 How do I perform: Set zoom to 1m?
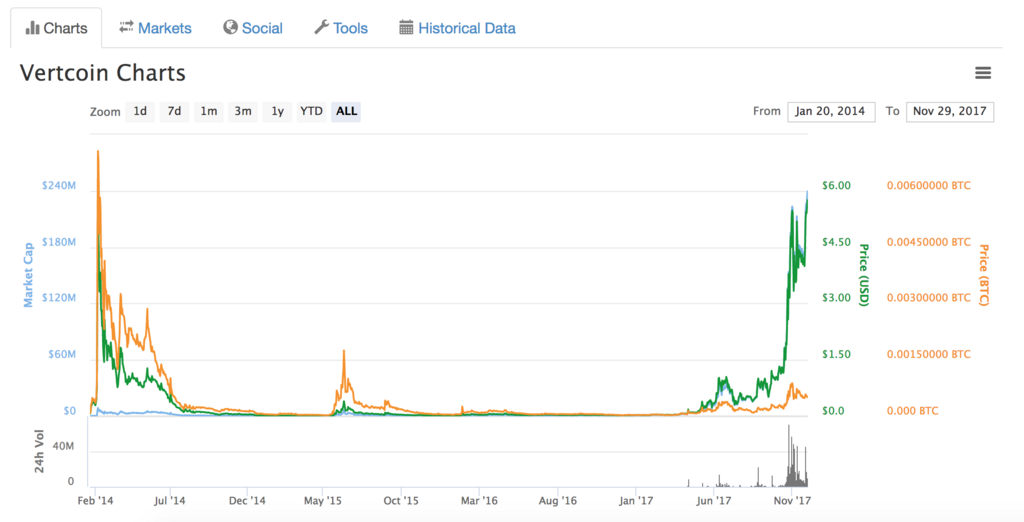click(x=208, y=111)
